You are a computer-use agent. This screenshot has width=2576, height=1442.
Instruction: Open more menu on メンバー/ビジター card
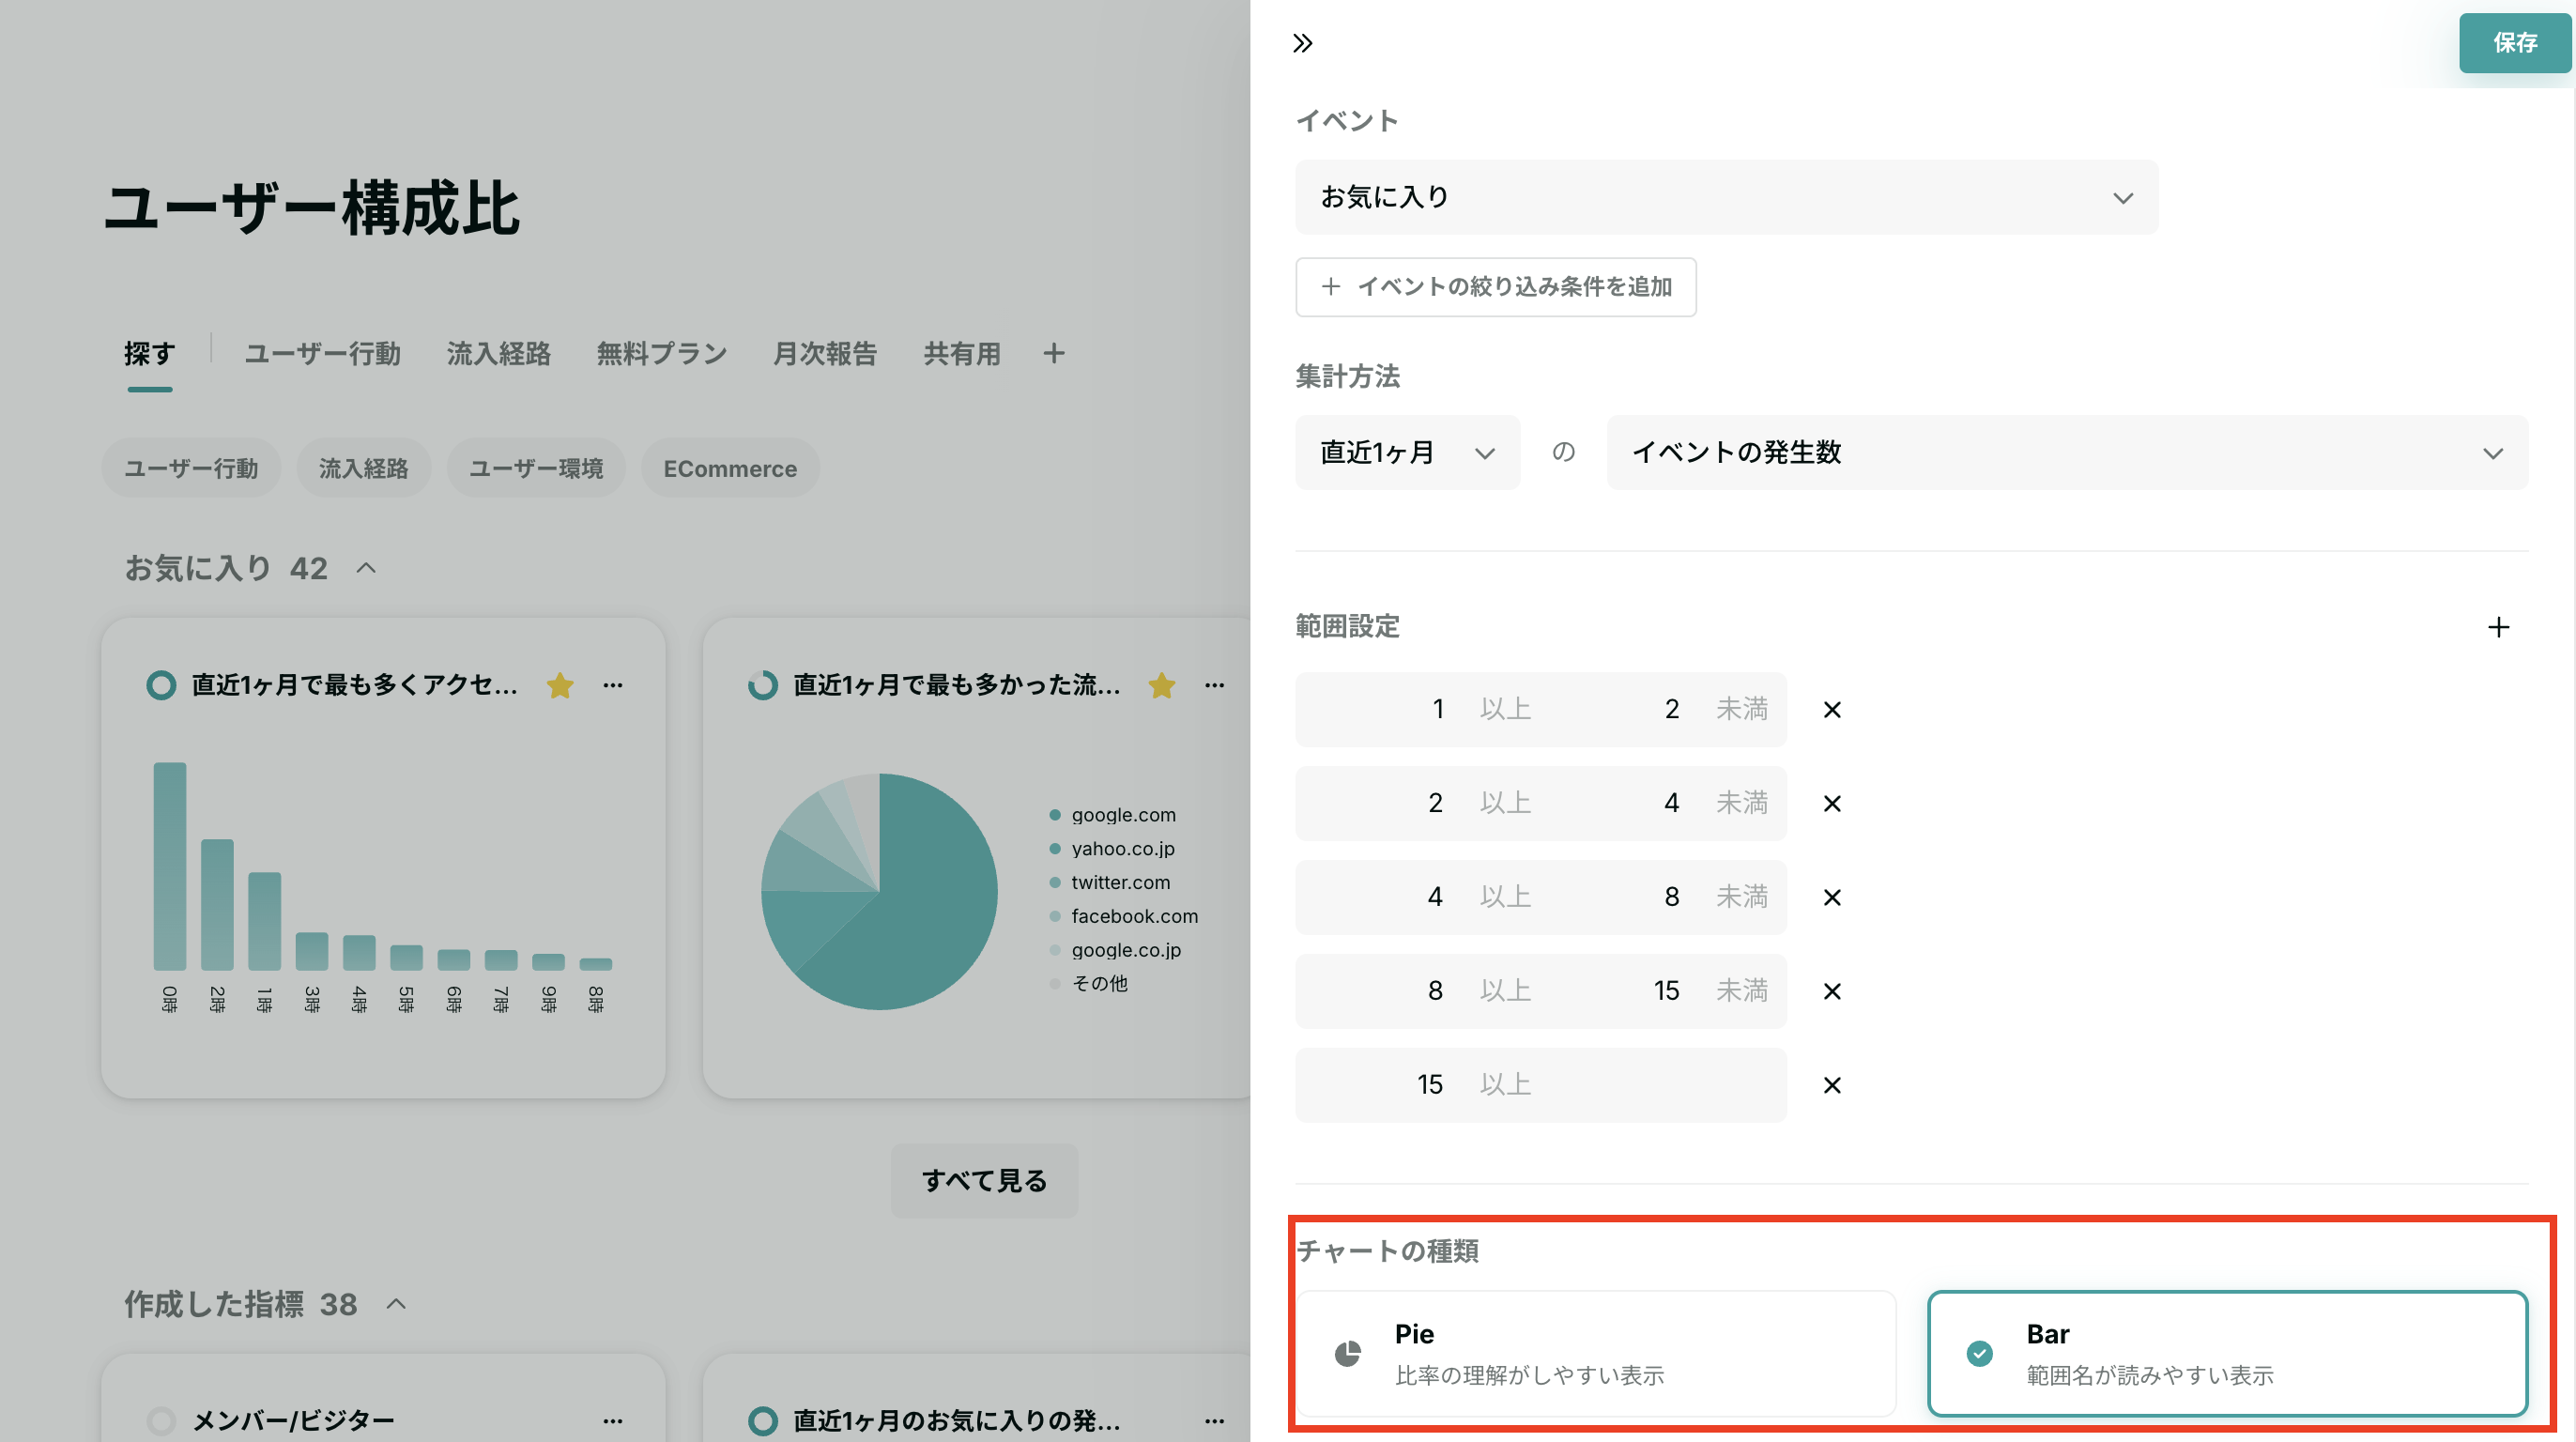[x=613, y=1420]
